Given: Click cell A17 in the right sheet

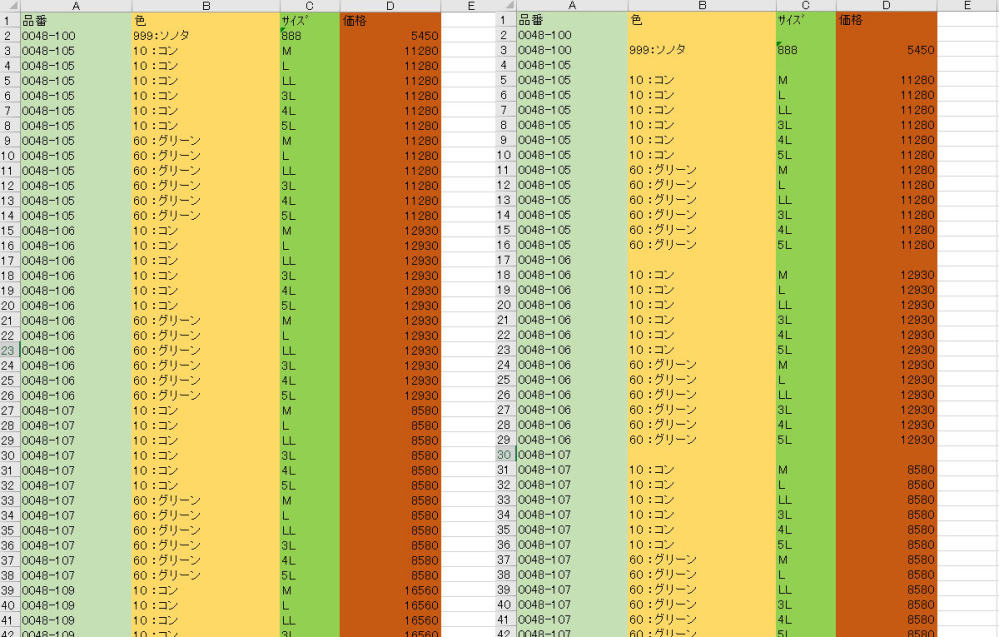Looking at the screenshot, I should pos(571,260).
